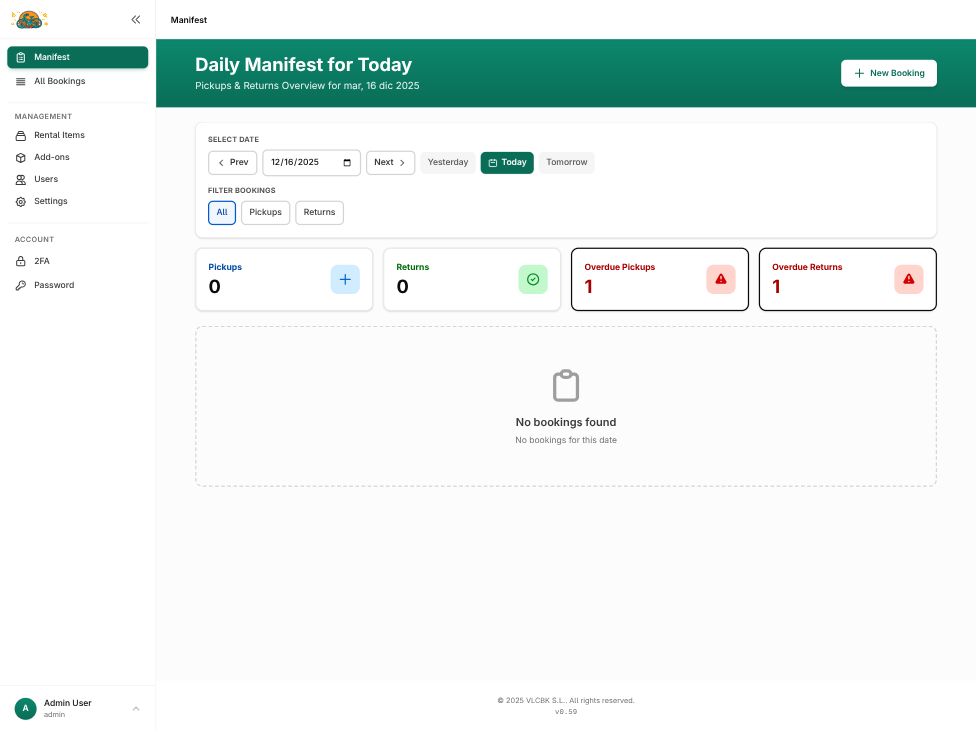The width and height of the screenshot is (976, 732).
Task: Expand the Admin User profile menu
Action: [x=135, y=708]
